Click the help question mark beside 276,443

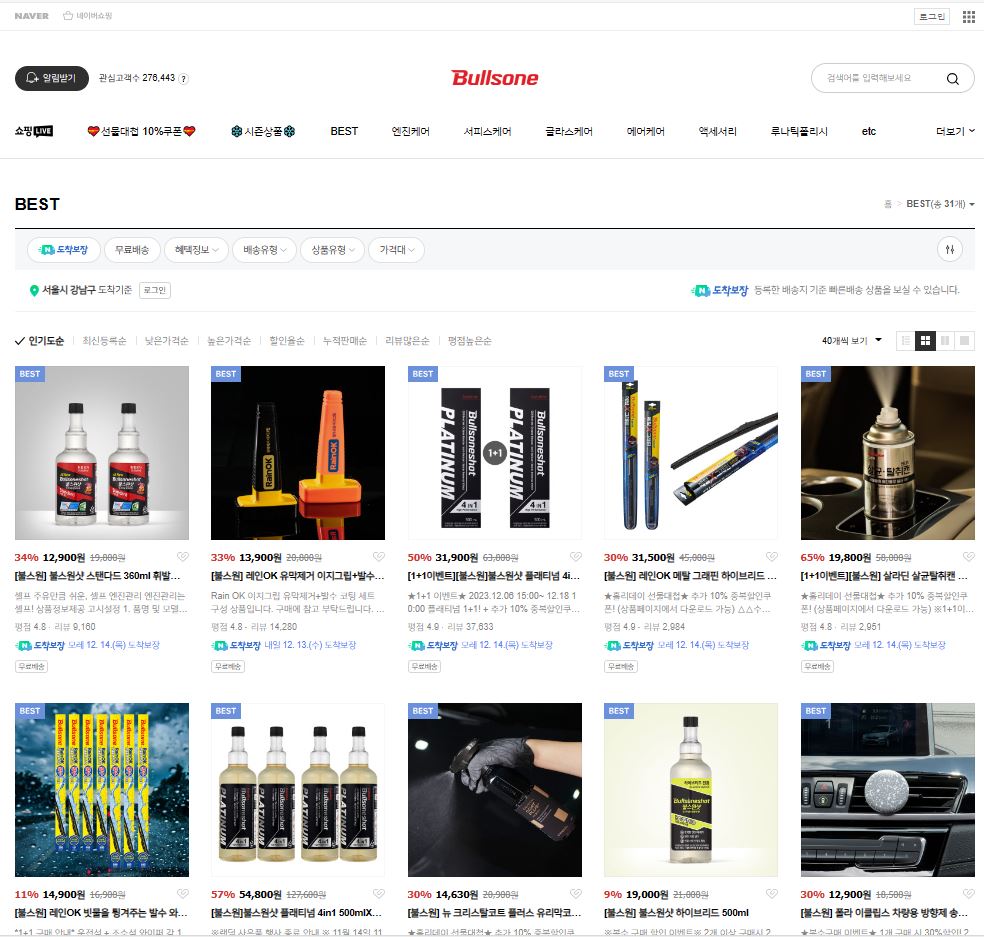[183, 78]
